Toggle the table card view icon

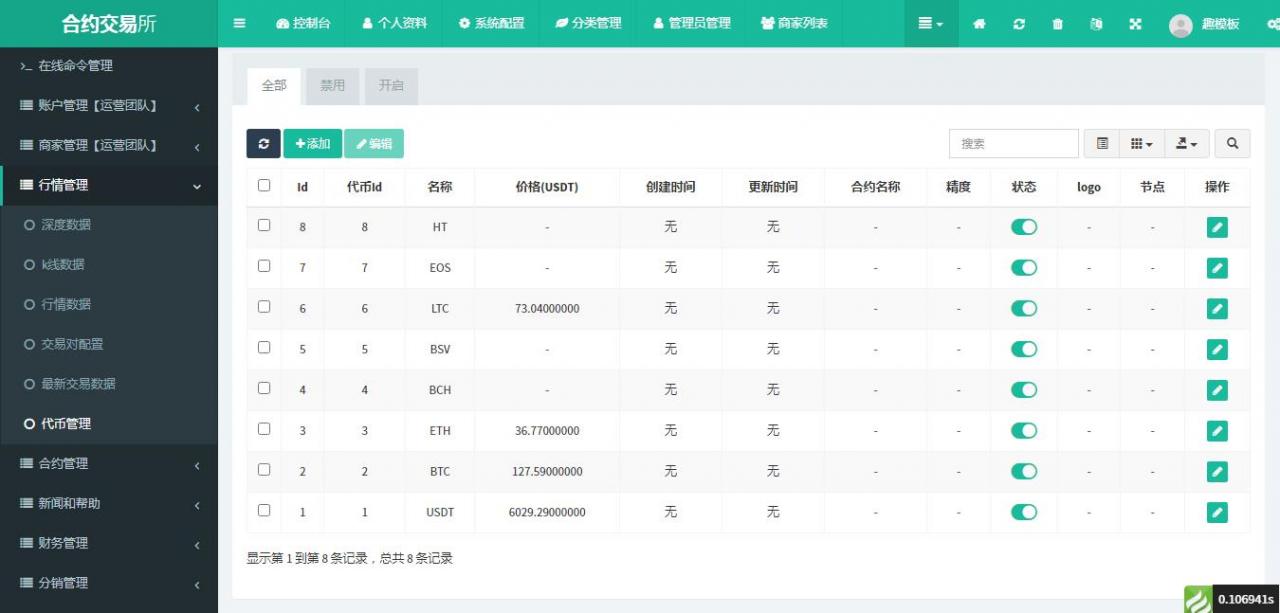(1102, 144)
